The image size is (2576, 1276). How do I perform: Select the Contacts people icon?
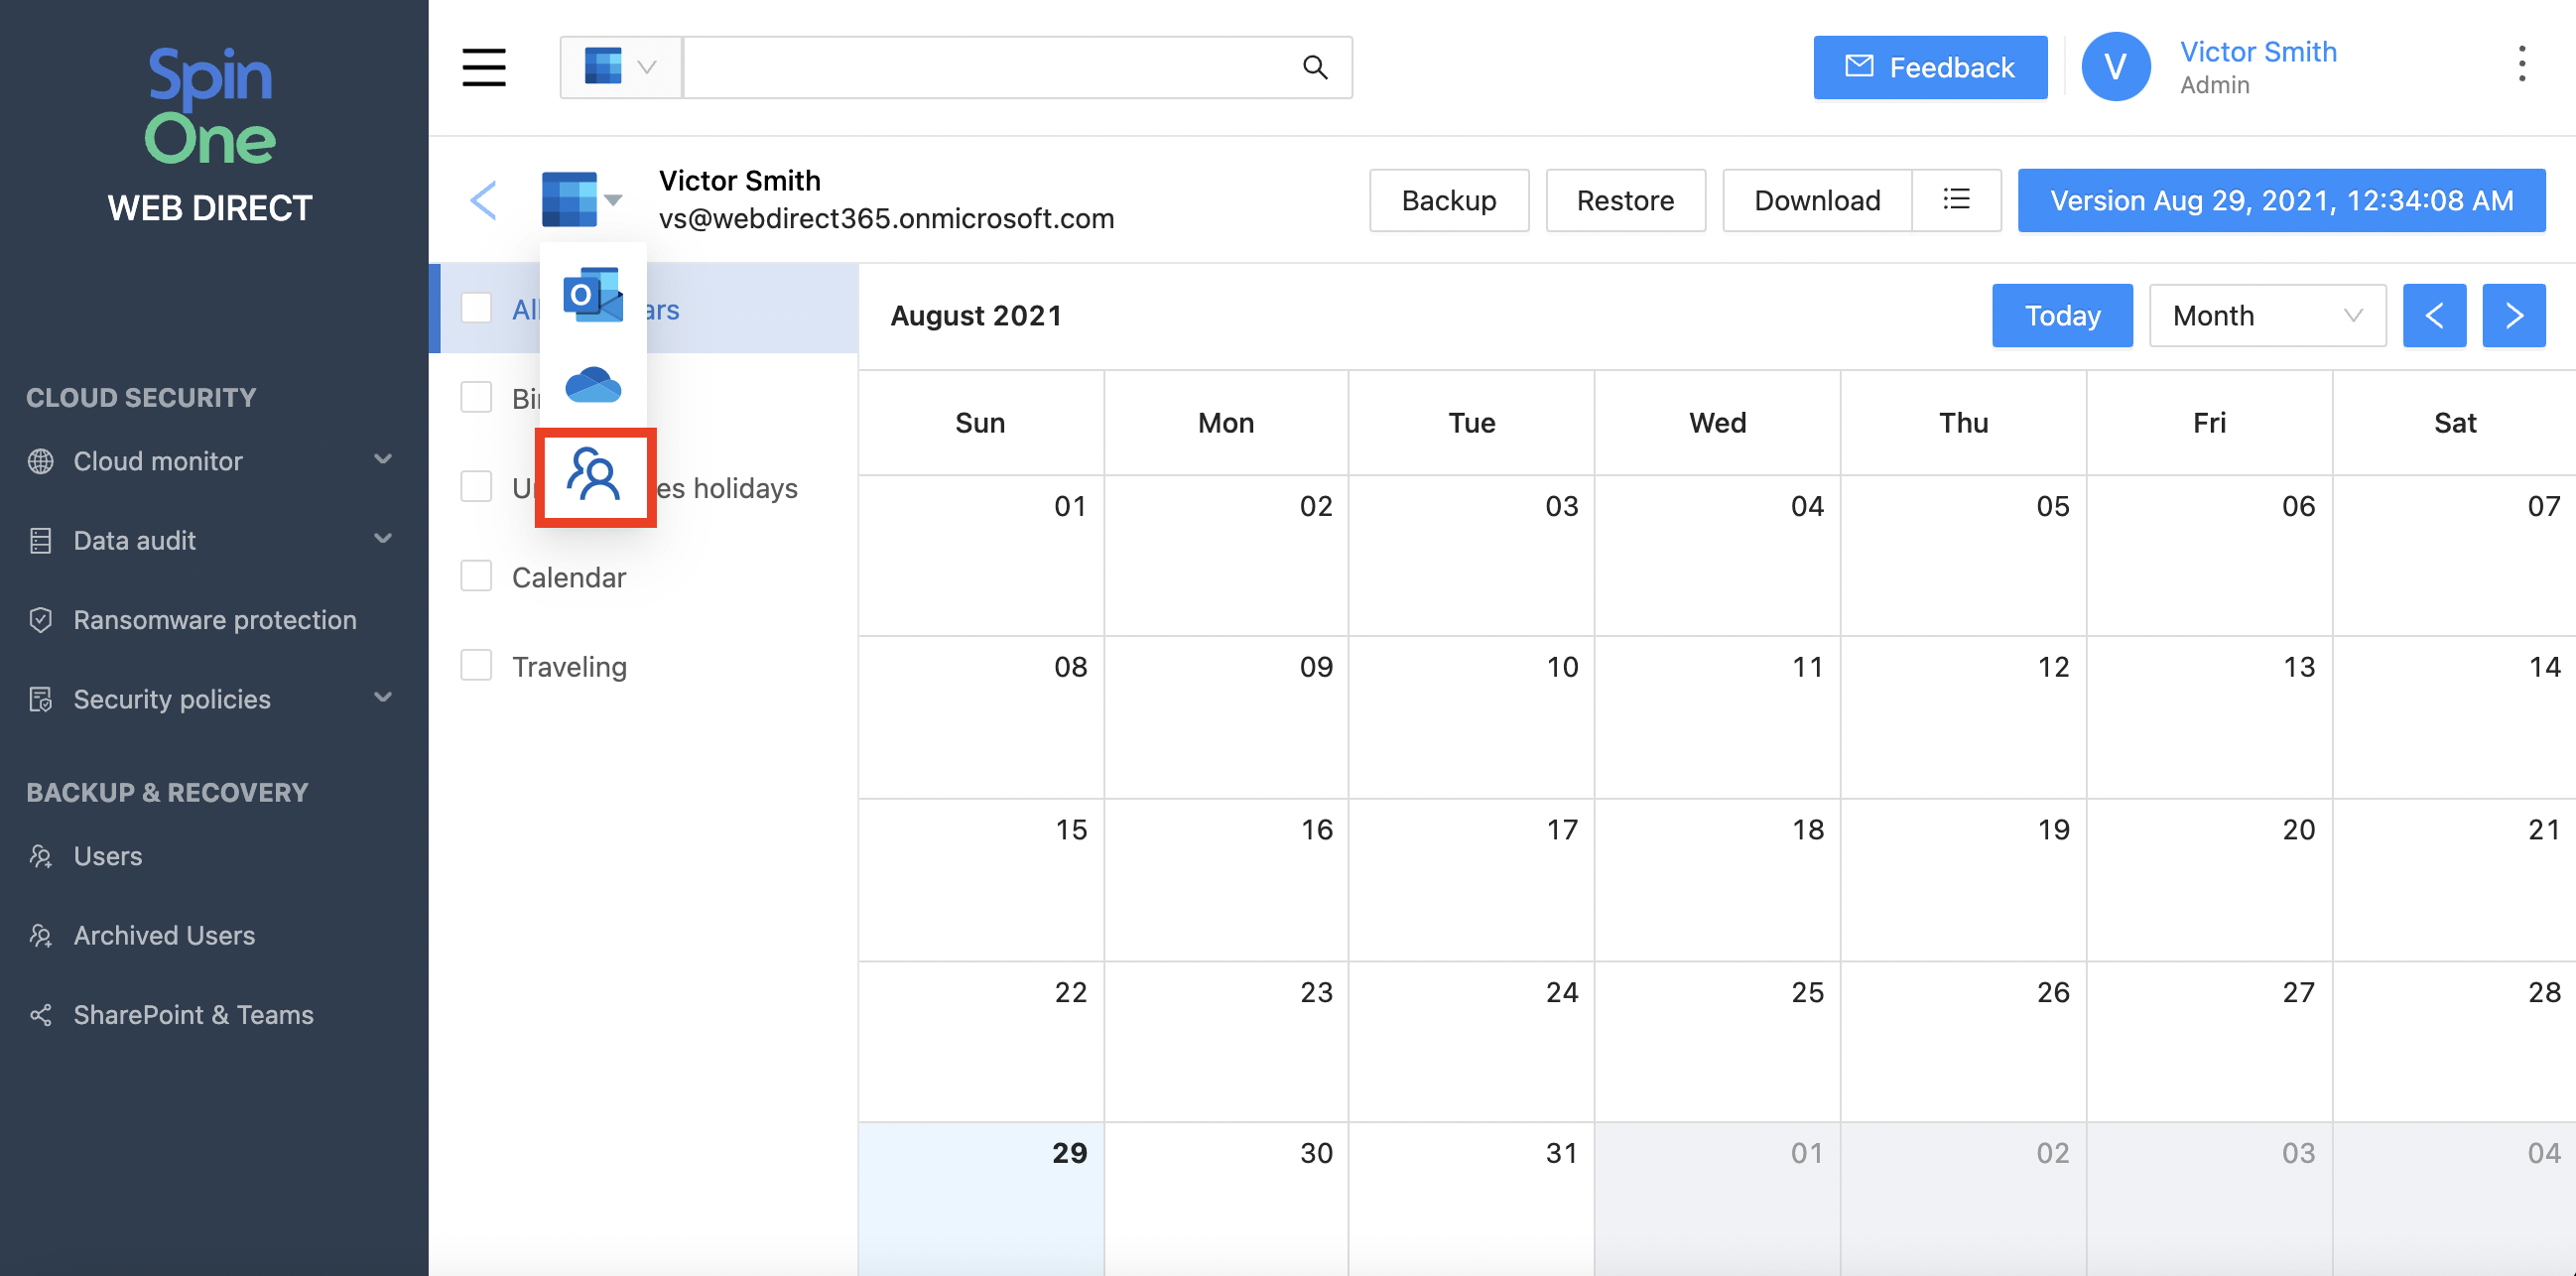click(x=594, y=475)
